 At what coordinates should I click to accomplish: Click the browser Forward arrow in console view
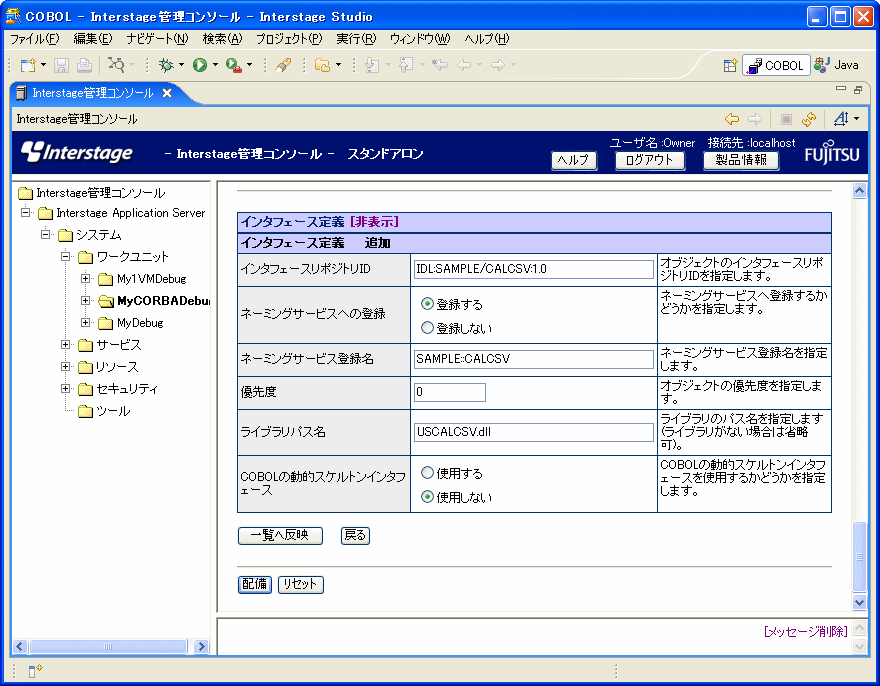click(755, 119)
